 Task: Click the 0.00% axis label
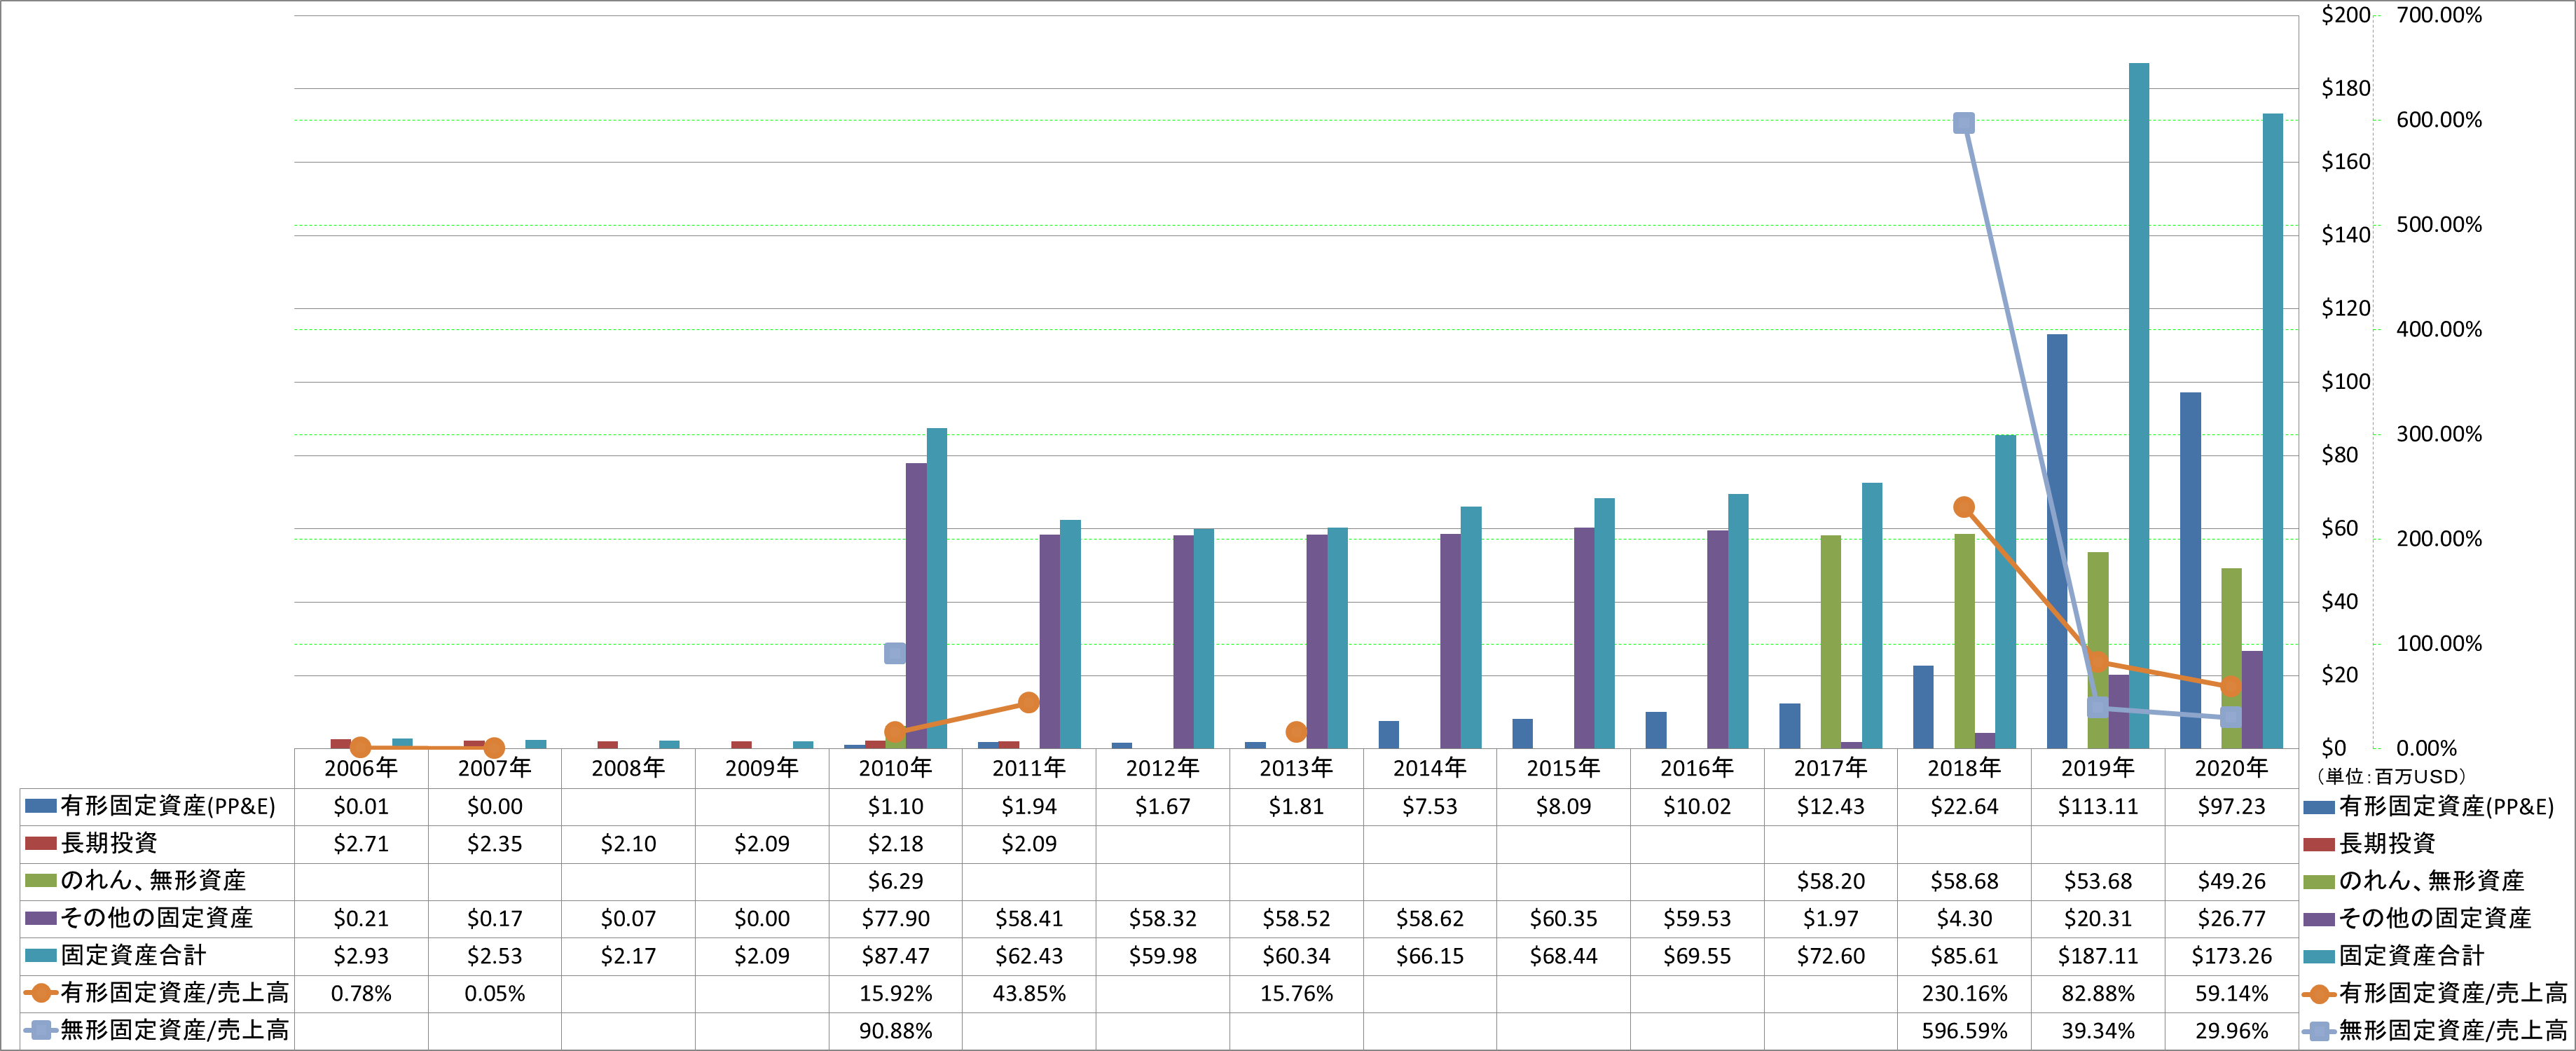[2427, 748]
